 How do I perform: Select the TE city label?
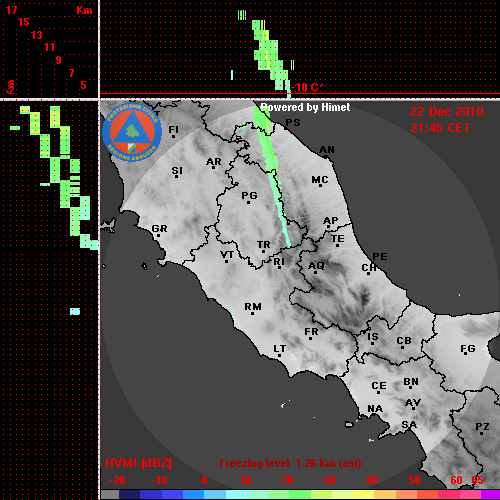tap(337, 239)
